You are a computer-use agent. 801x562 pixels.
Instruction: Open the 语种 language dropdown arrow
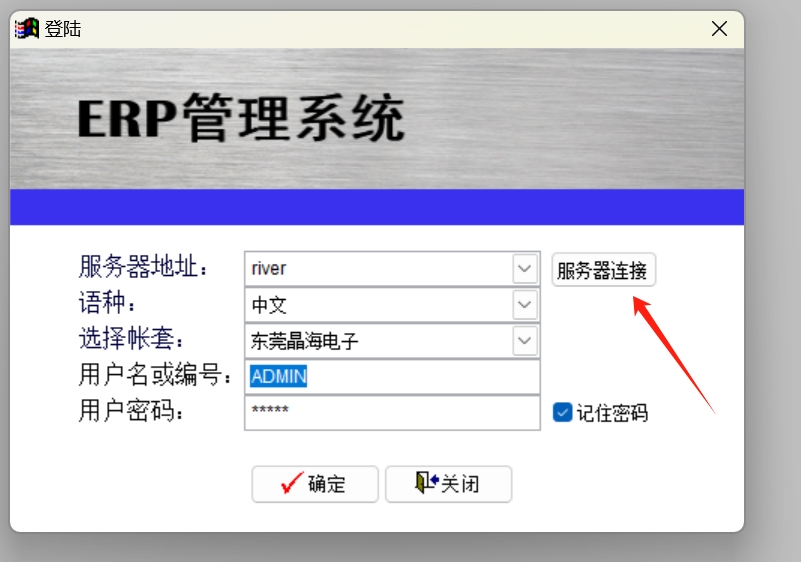click(525, 304)
